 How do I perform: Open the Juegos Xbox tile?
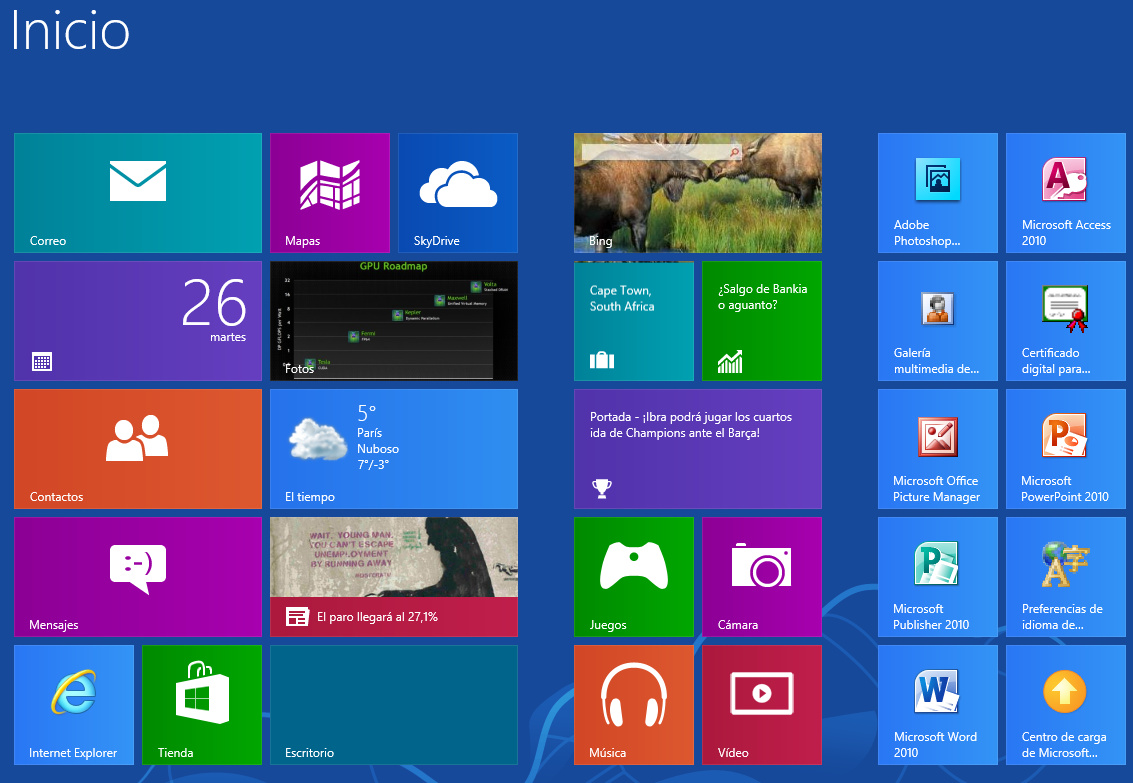click(x=634, y=577)
